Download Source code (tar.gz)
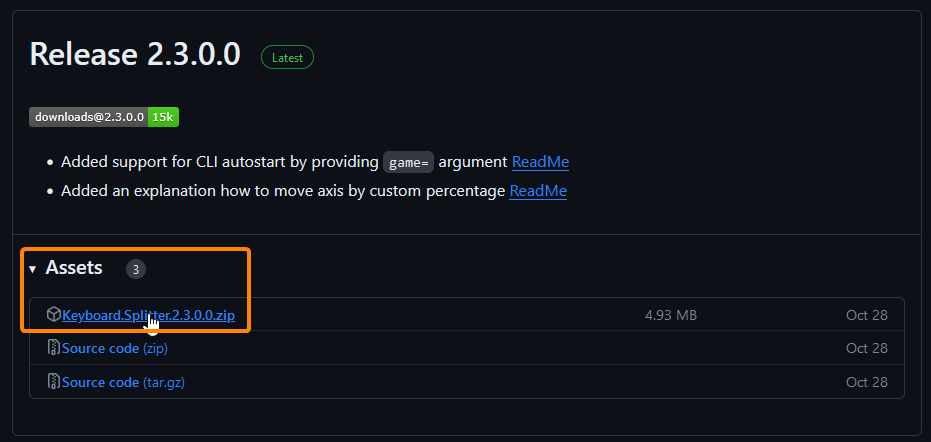This screenshot has height=442, width=931. 123,382
